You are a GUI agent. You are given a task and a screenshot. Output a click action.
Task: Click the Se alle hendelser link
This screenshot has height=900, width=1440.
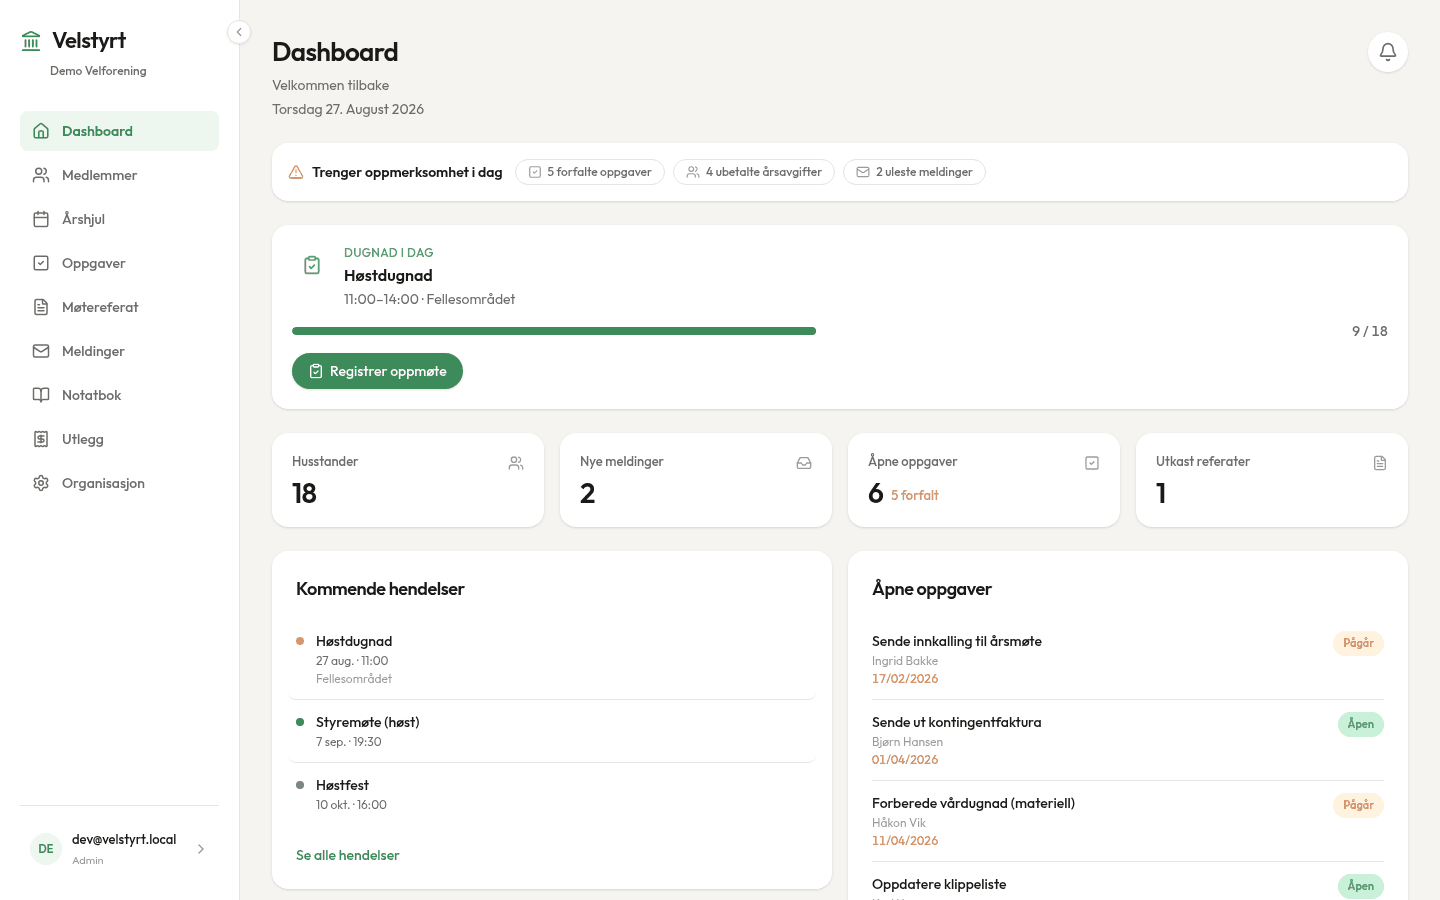[x=348, y=855]
